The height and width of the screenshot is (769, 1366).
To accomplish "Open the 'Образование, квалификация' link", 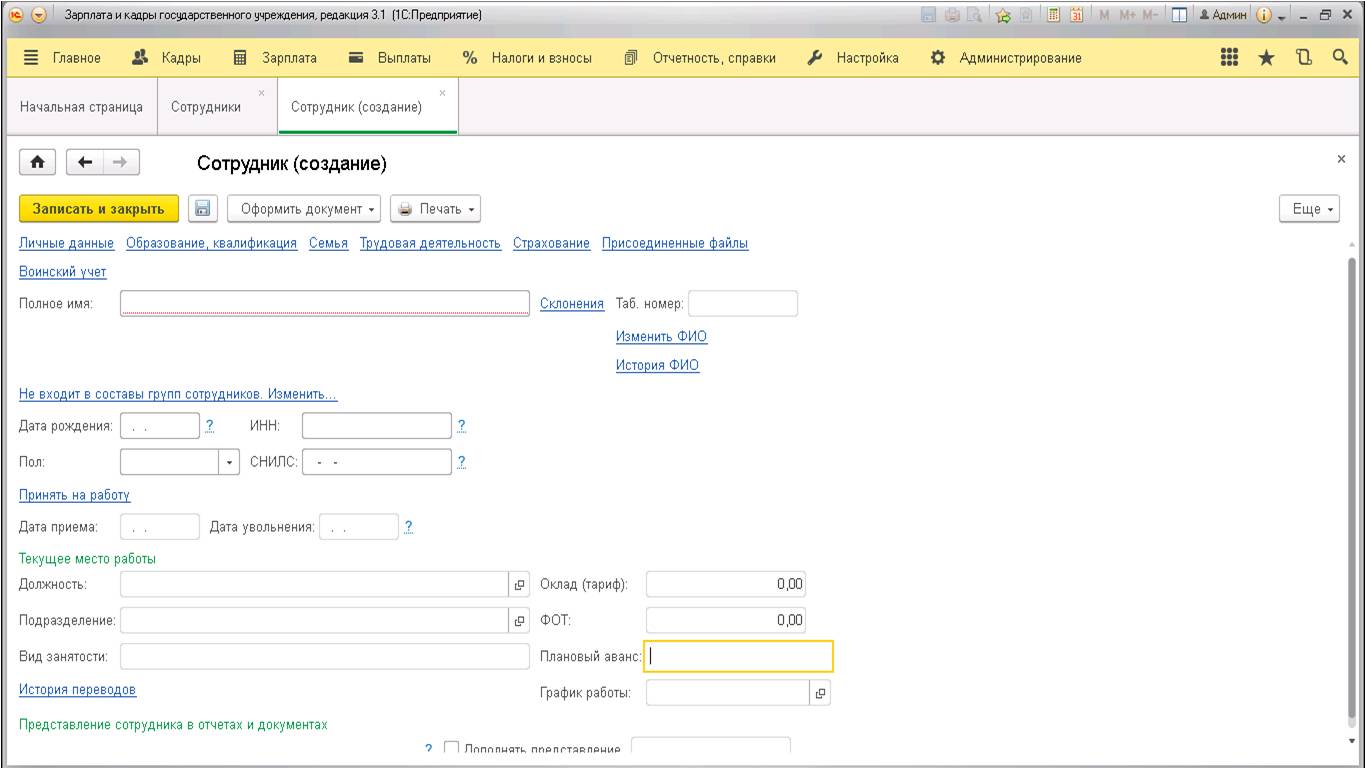I will (211, 243).
